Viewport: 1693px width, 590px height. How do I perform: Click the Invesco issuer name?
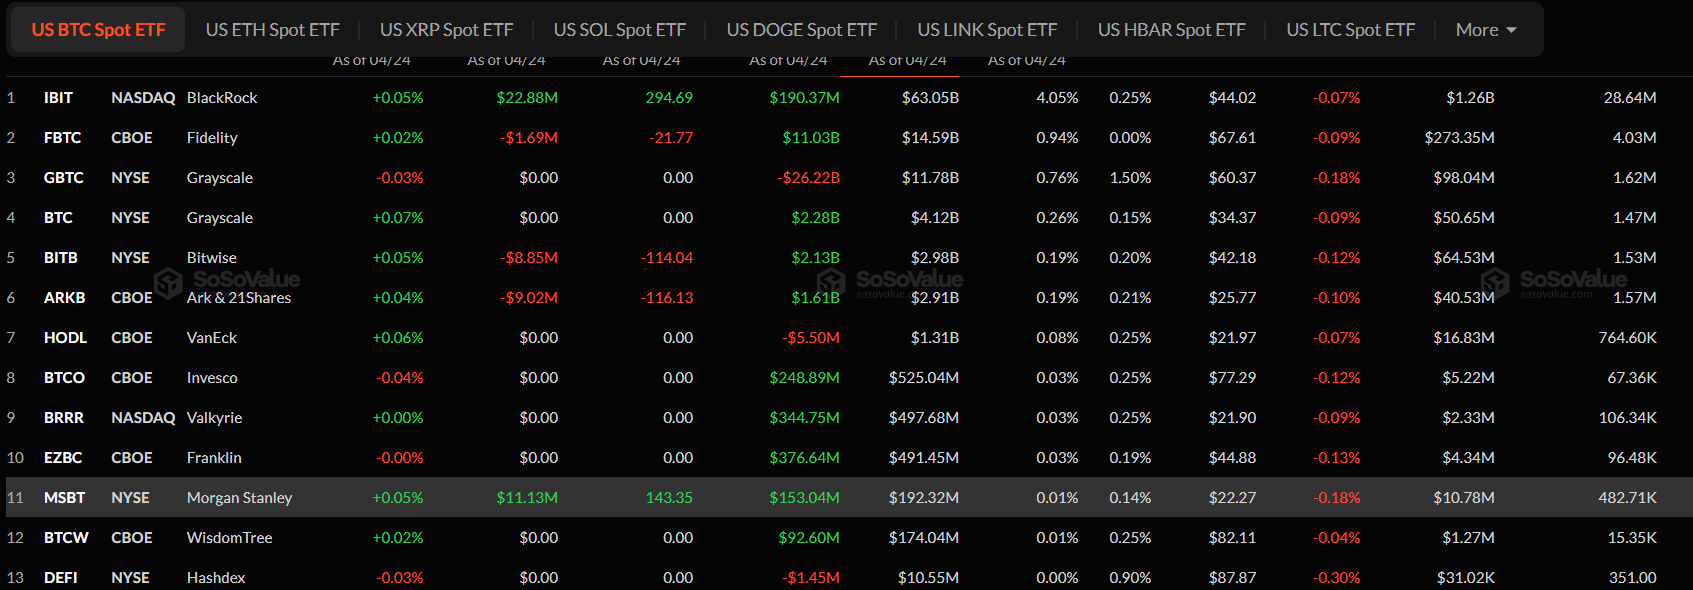pos(212,378)
